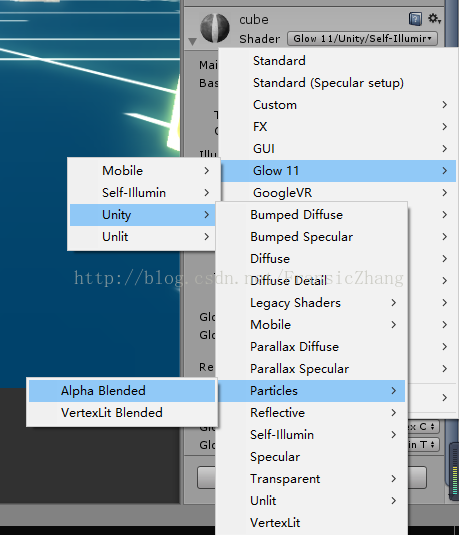This screenshot has height=535, width=459.
Task: Select Standard (Specular setup) shader
Action: [x=337, y=83]
